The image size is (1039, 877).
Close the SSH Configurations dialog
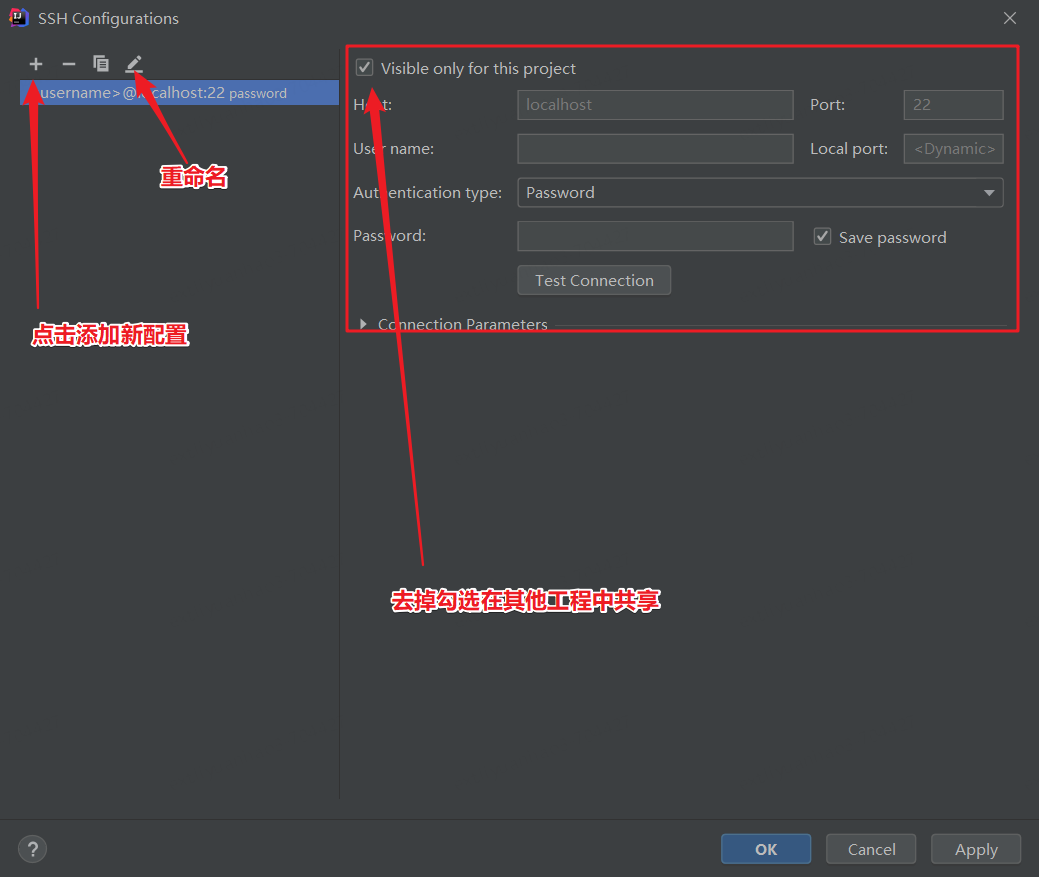click(x=1010, y=18)
